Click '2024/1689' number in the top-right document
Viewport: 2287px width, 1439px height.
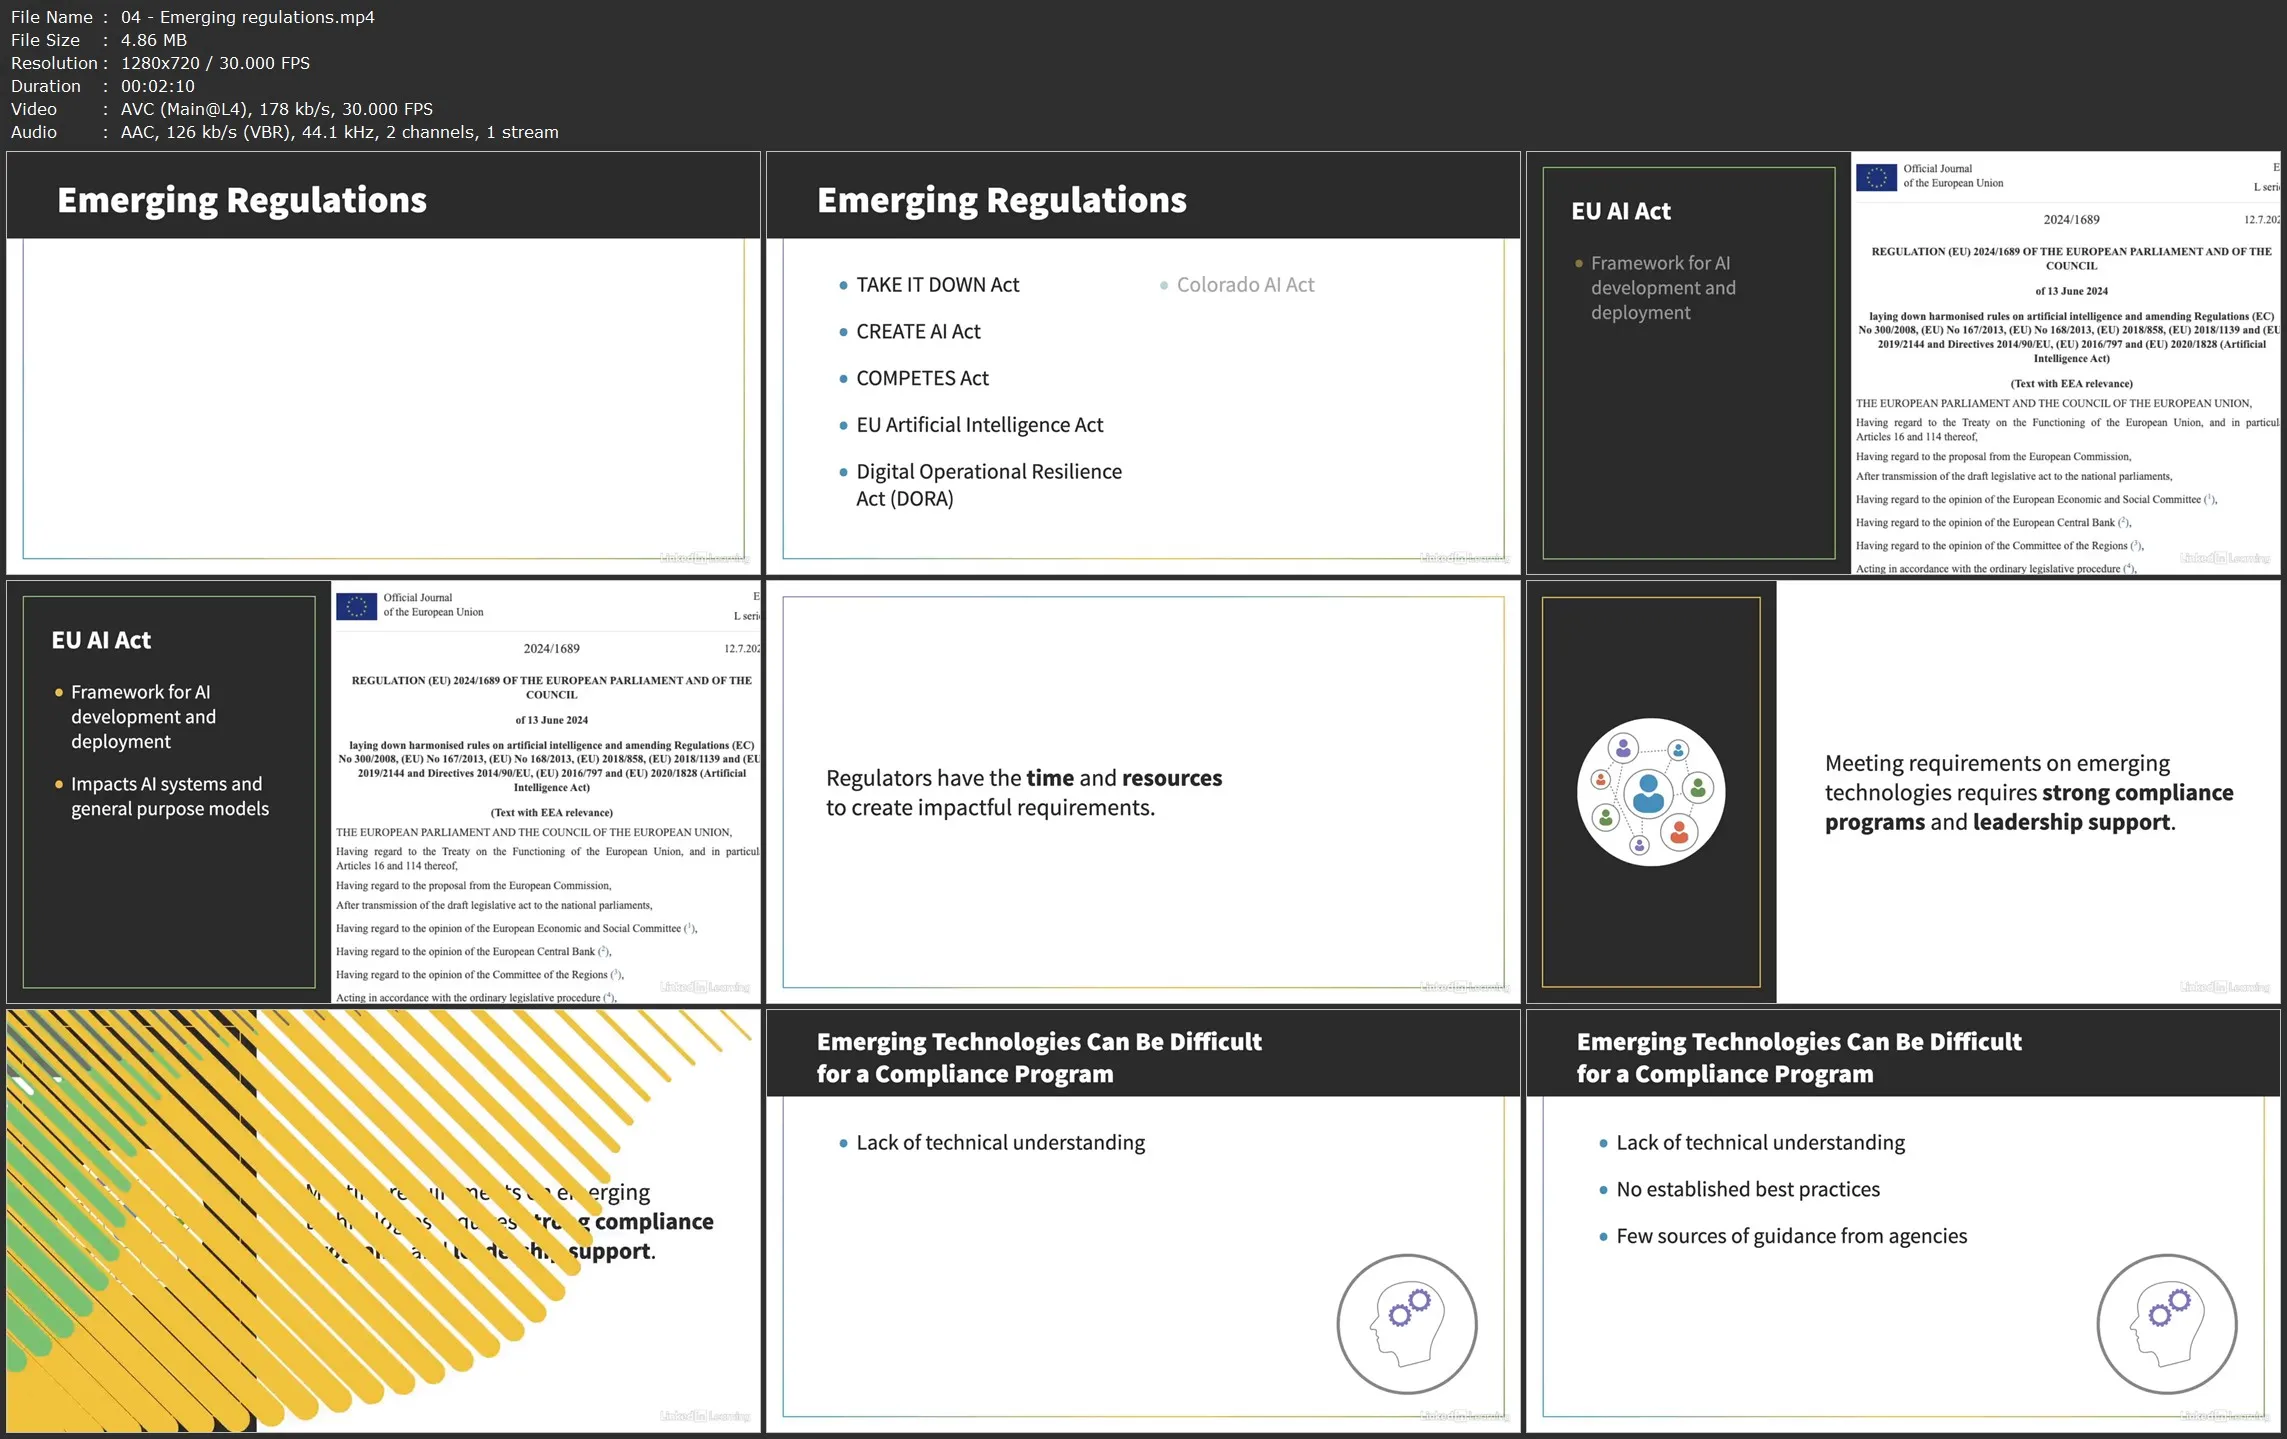[2071, 220]
